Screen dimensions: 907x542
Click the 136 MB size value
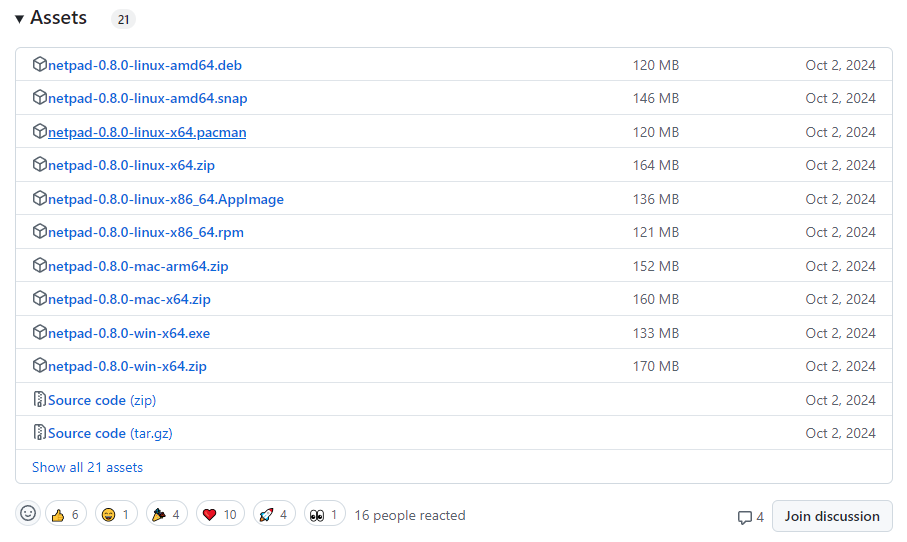(x=655, y=200)
